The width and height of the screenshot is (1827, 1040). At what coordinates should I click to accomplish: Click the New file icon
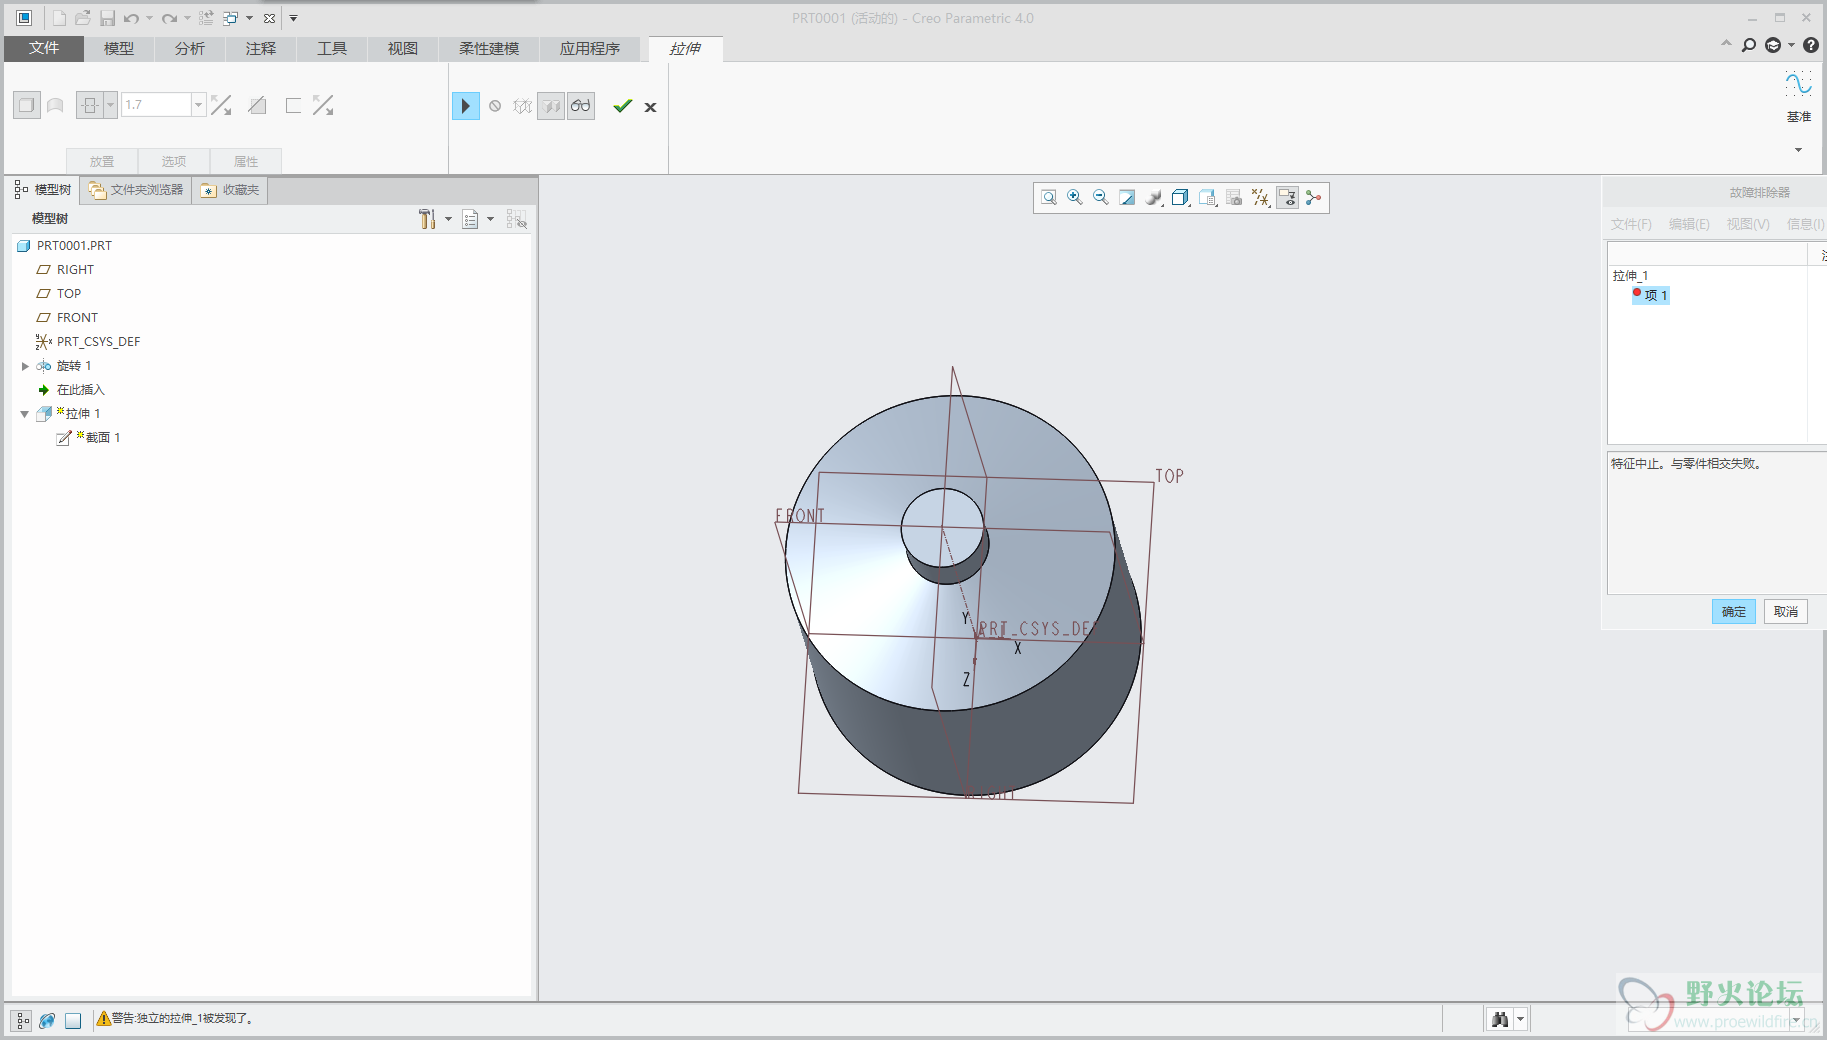tap(59, 18)
